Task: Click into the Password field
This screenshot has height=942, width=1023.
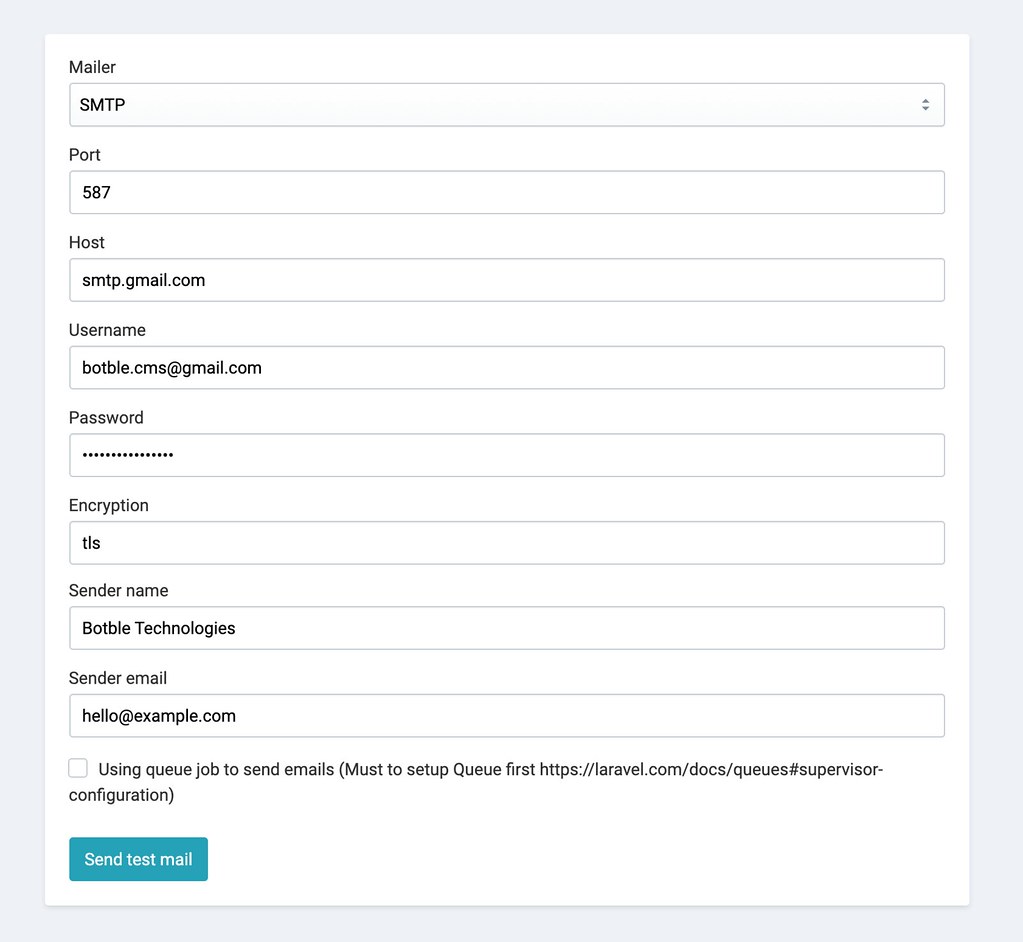Action: (506, 455)
